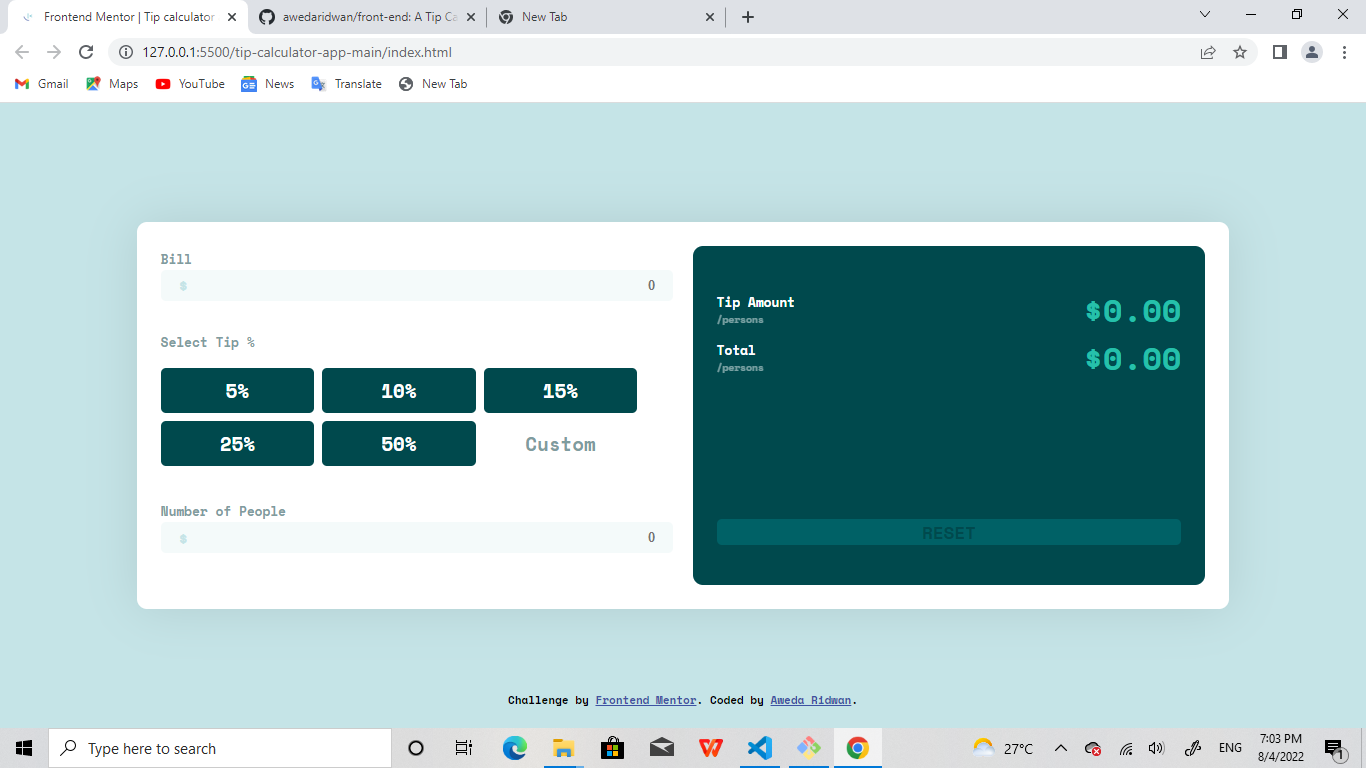Focus the Bill amount input field
This screenshot has height=768, width=1366.
point(417,285)
